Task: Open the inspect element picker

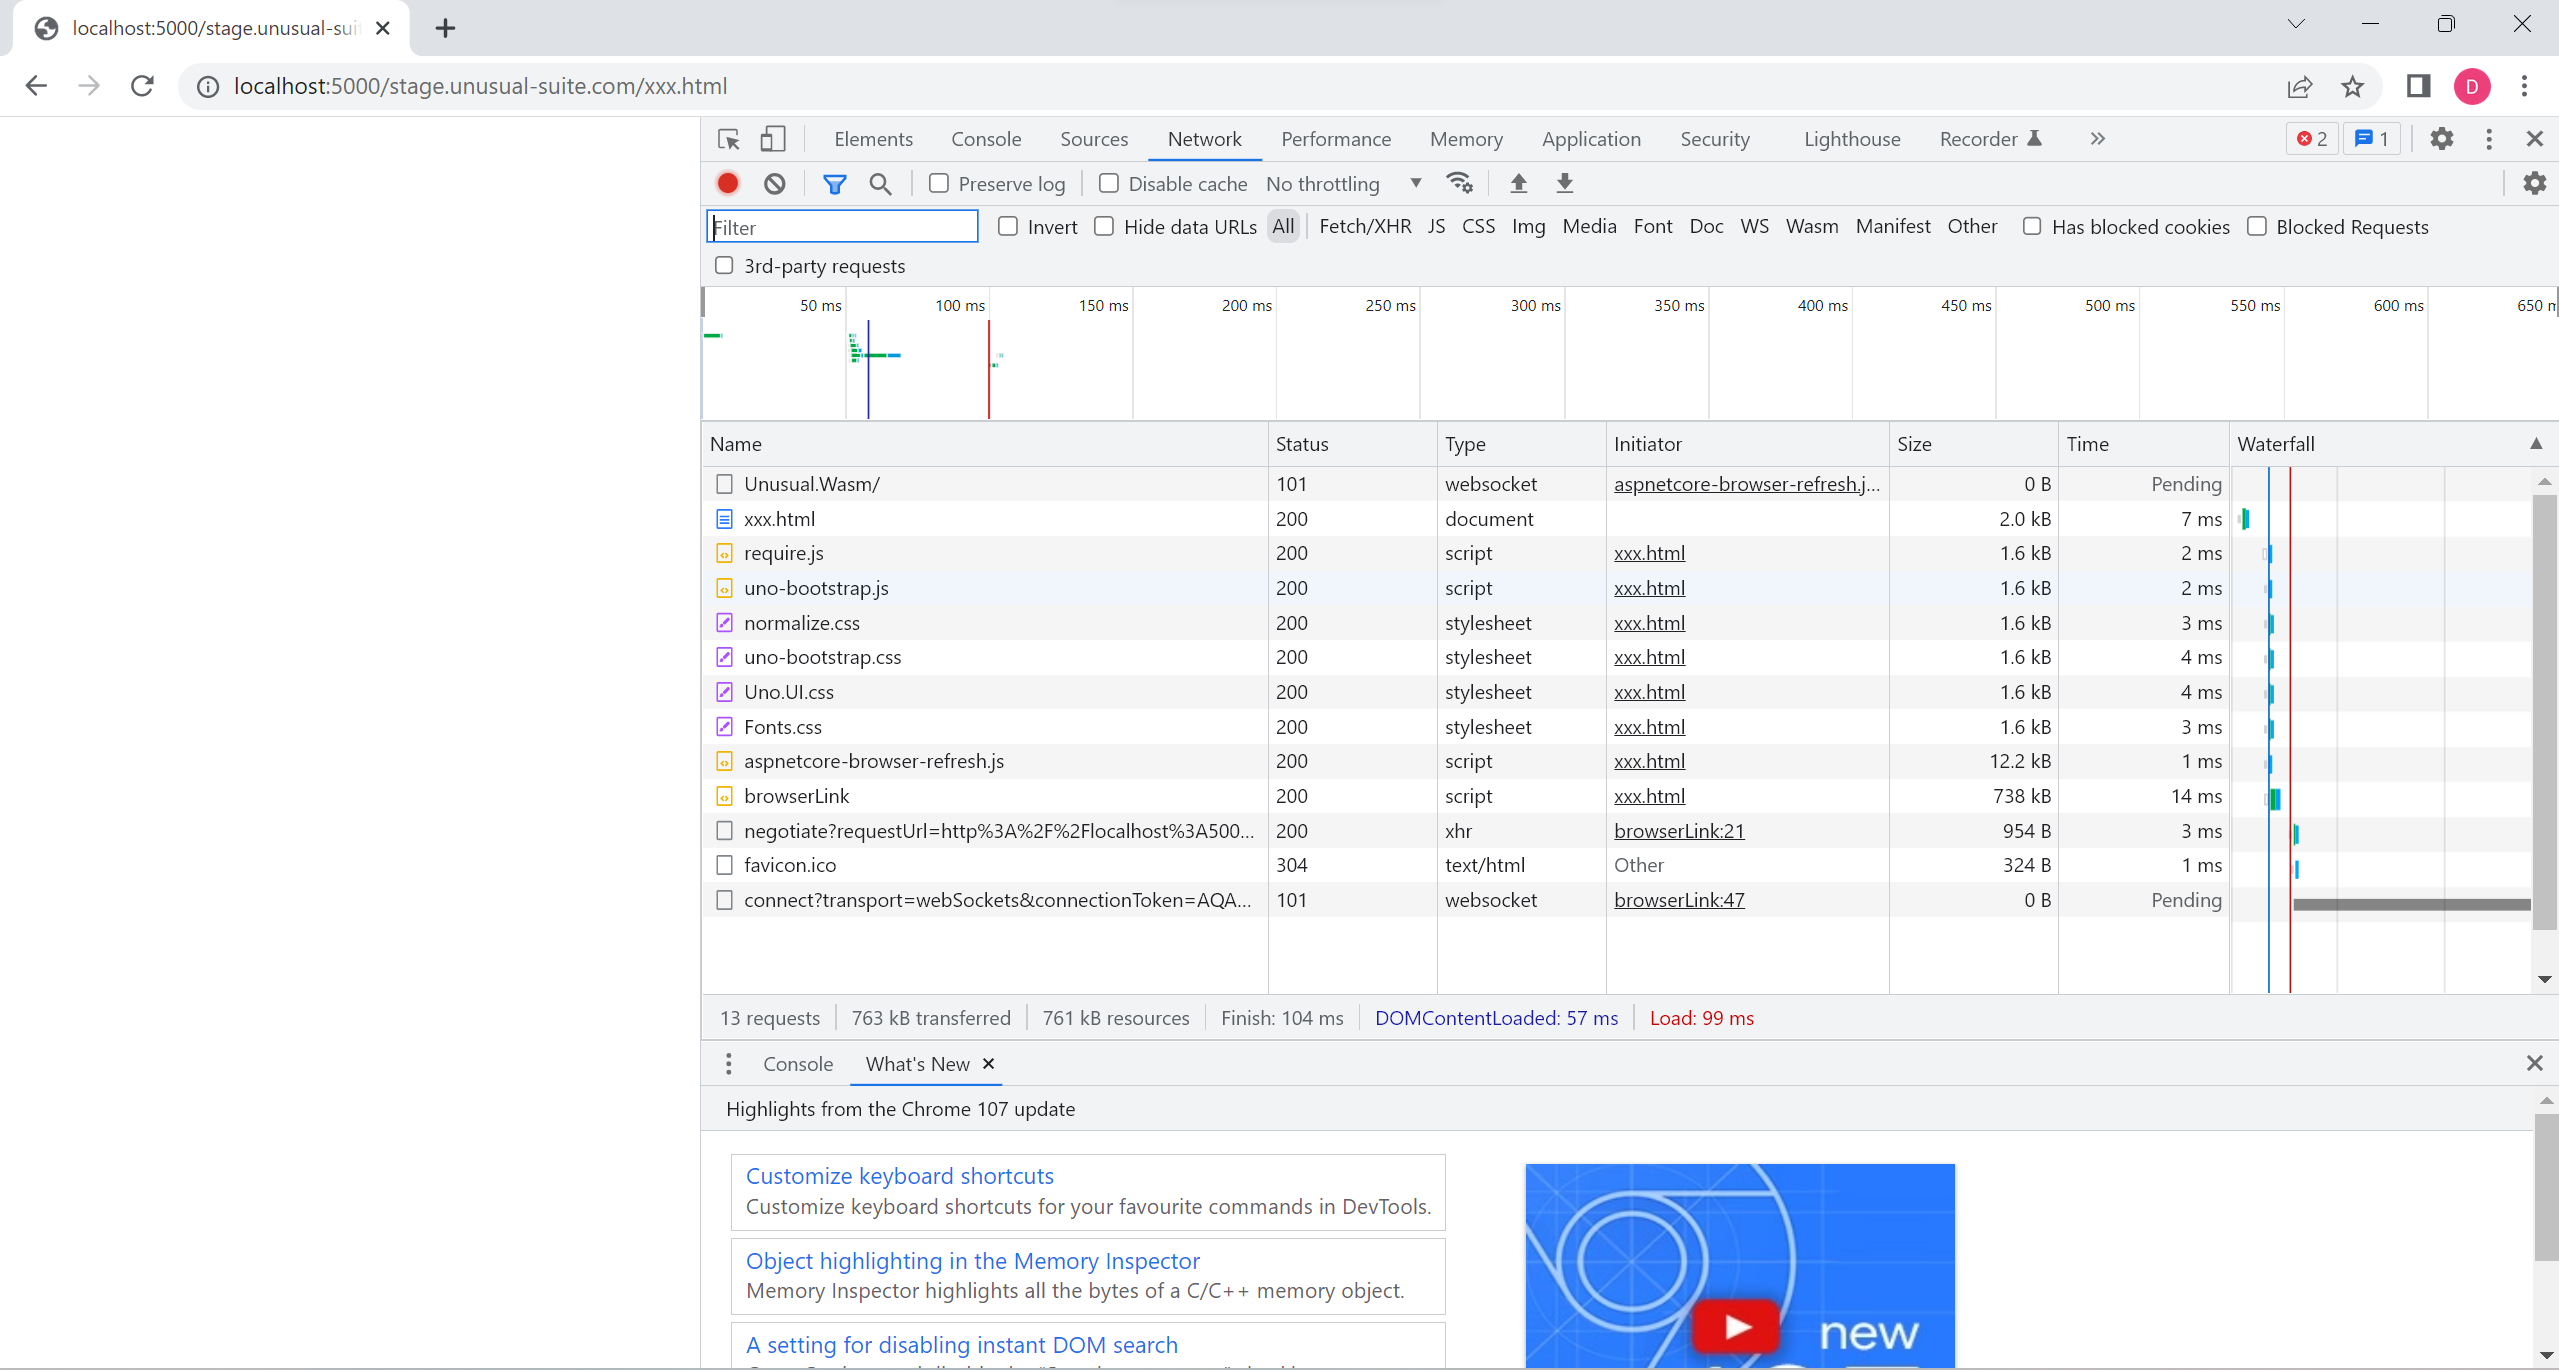Action: tap(729, 138)
